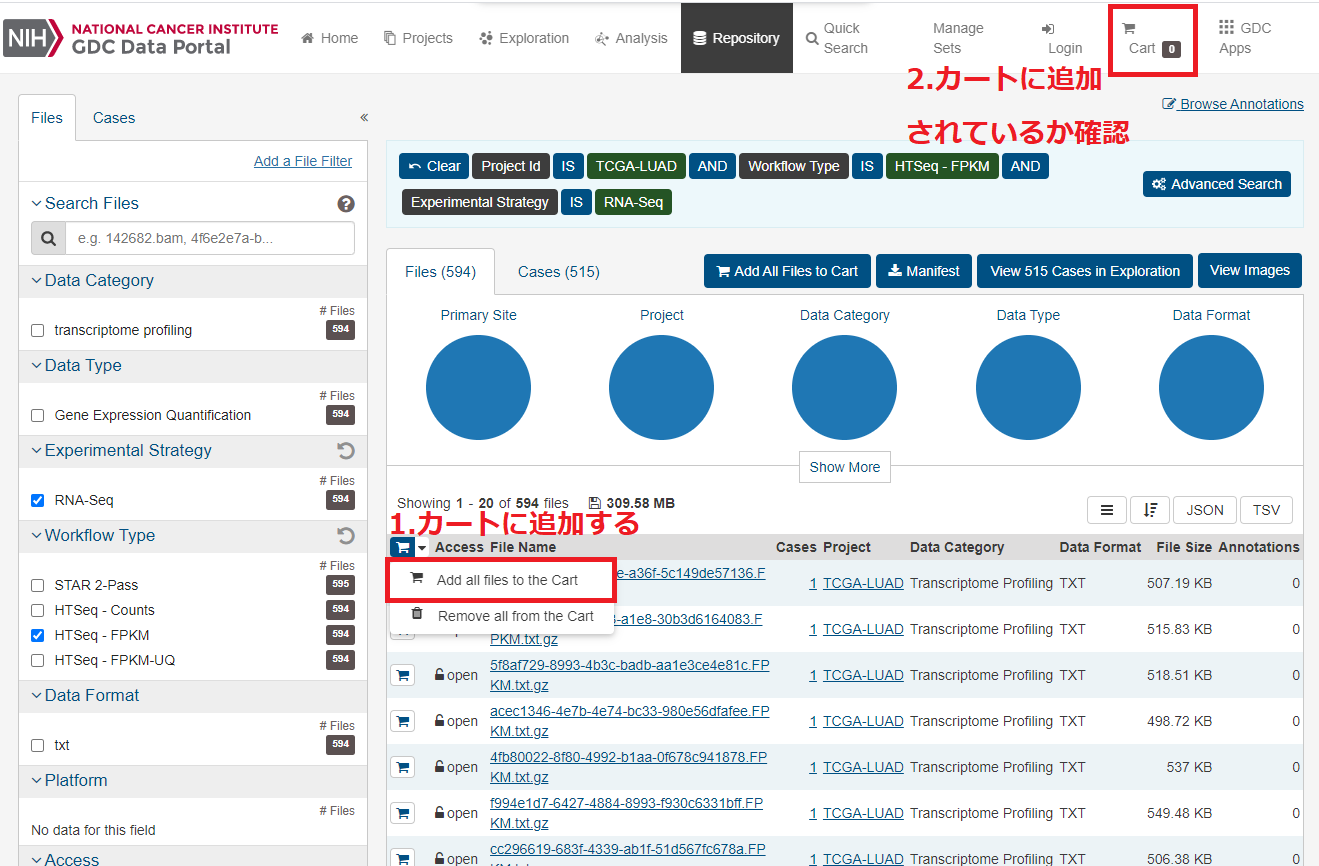Open the Analysis page
The width and height of the screenshot is (1319, 866).
631,38
